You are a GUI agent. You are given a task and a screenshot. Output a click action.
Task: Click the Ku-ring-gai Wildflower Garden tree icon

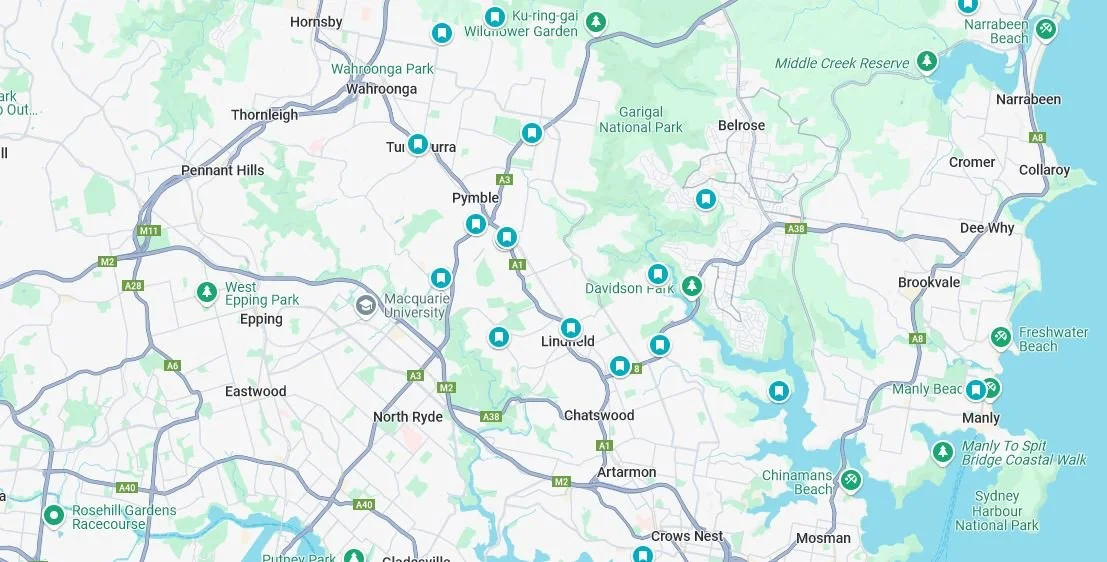pyautogui.click(x=596, y=23)
